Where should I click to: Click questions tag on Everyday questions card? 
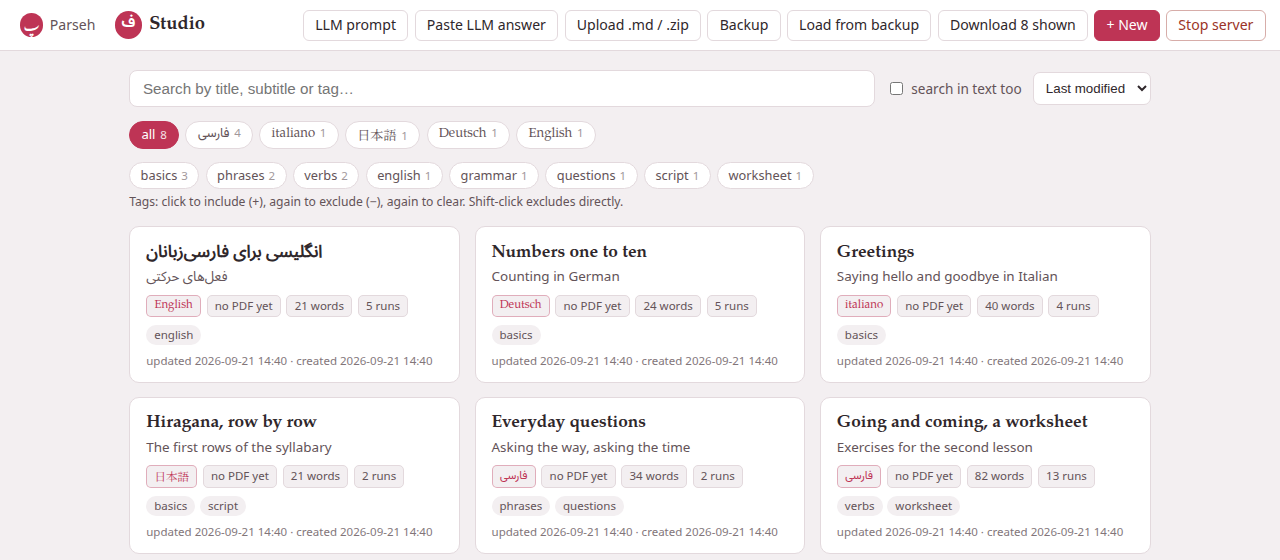(589, 506)
